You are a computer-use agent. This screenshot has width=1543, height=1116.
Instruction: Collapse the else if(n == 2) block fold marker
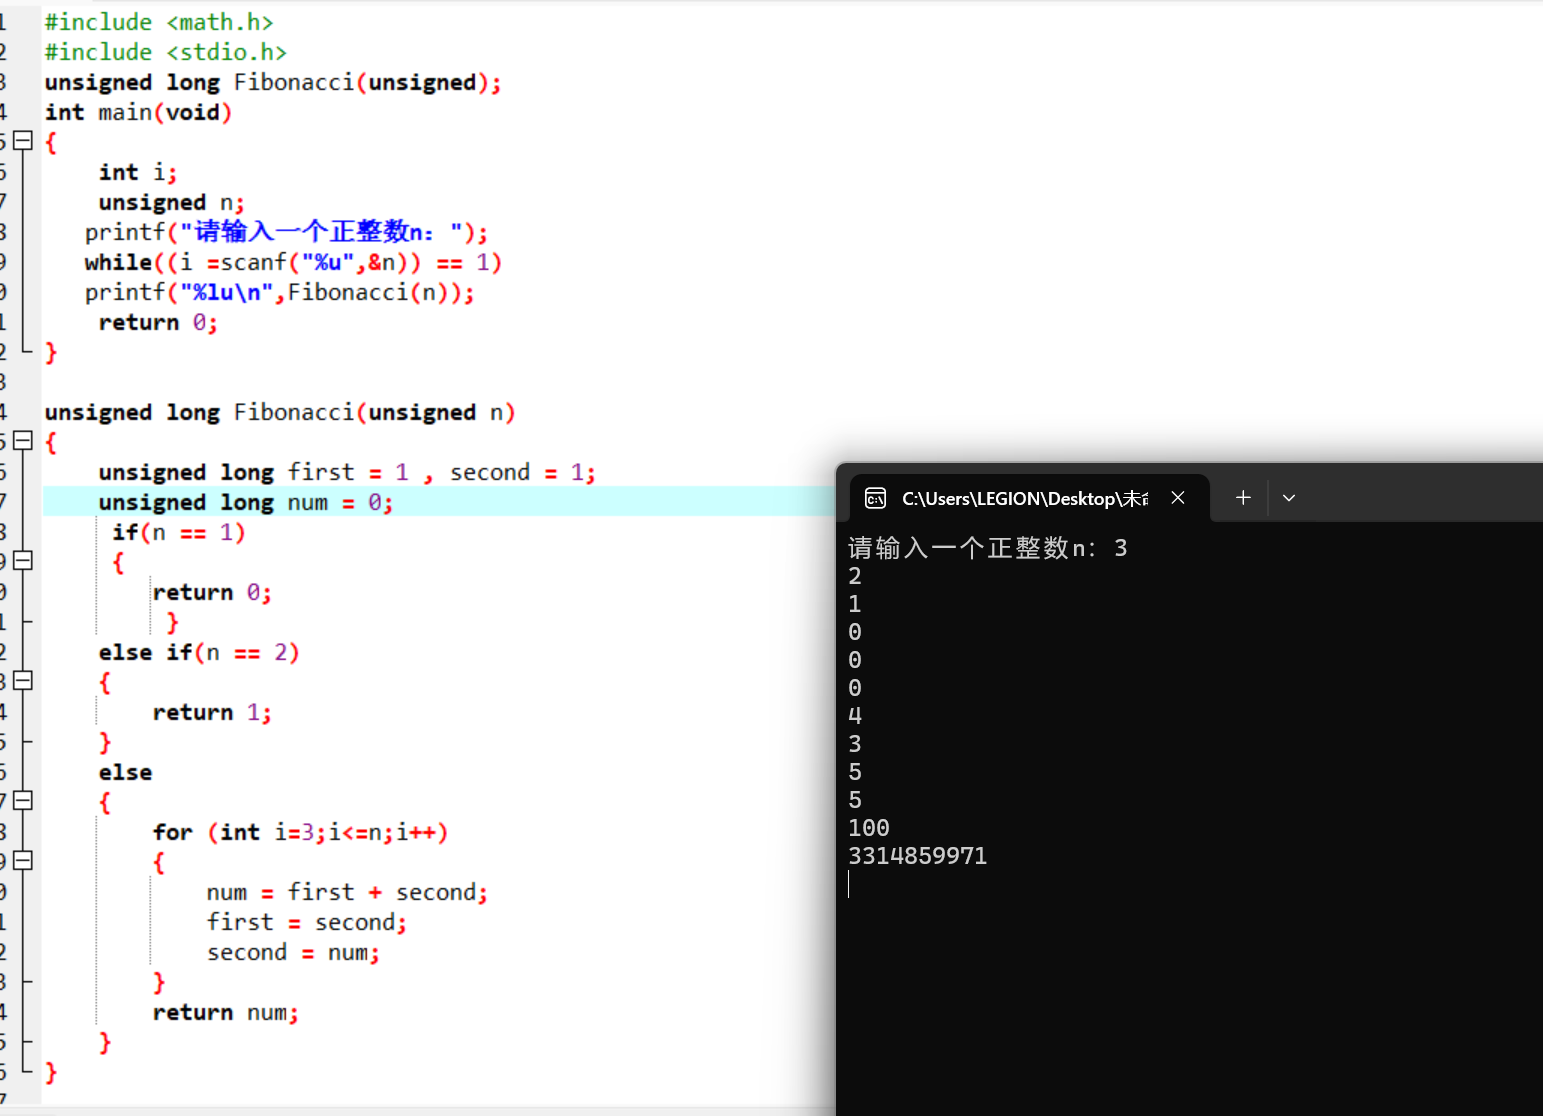[x=23, y=681]
